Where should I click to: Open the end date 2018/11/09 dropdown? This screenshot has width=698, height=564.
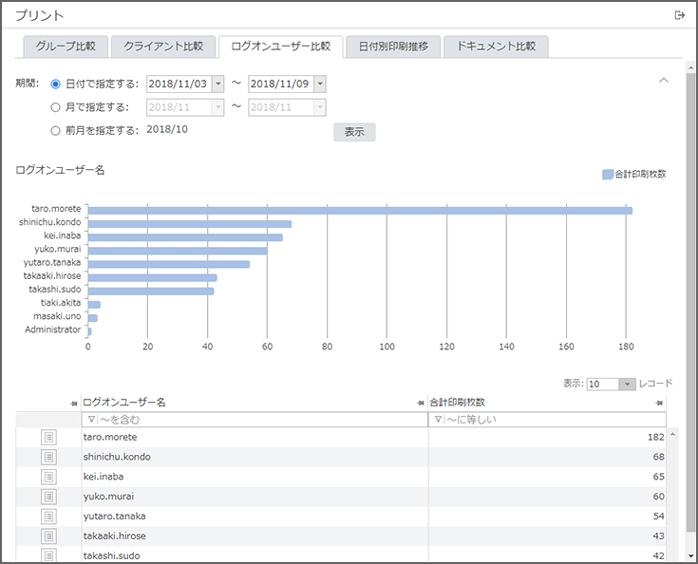click(x=319, y=84)
